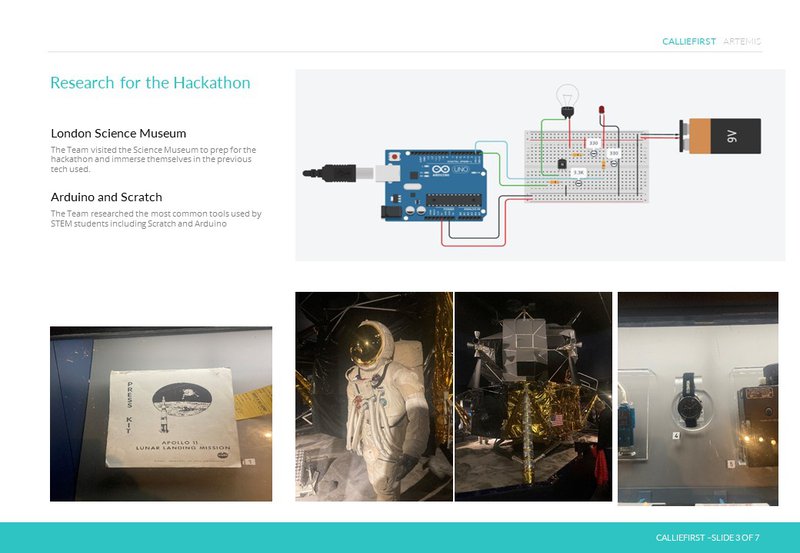Click the Arduino red reset button
Viewport: 800px width, 553px height.
396,158
